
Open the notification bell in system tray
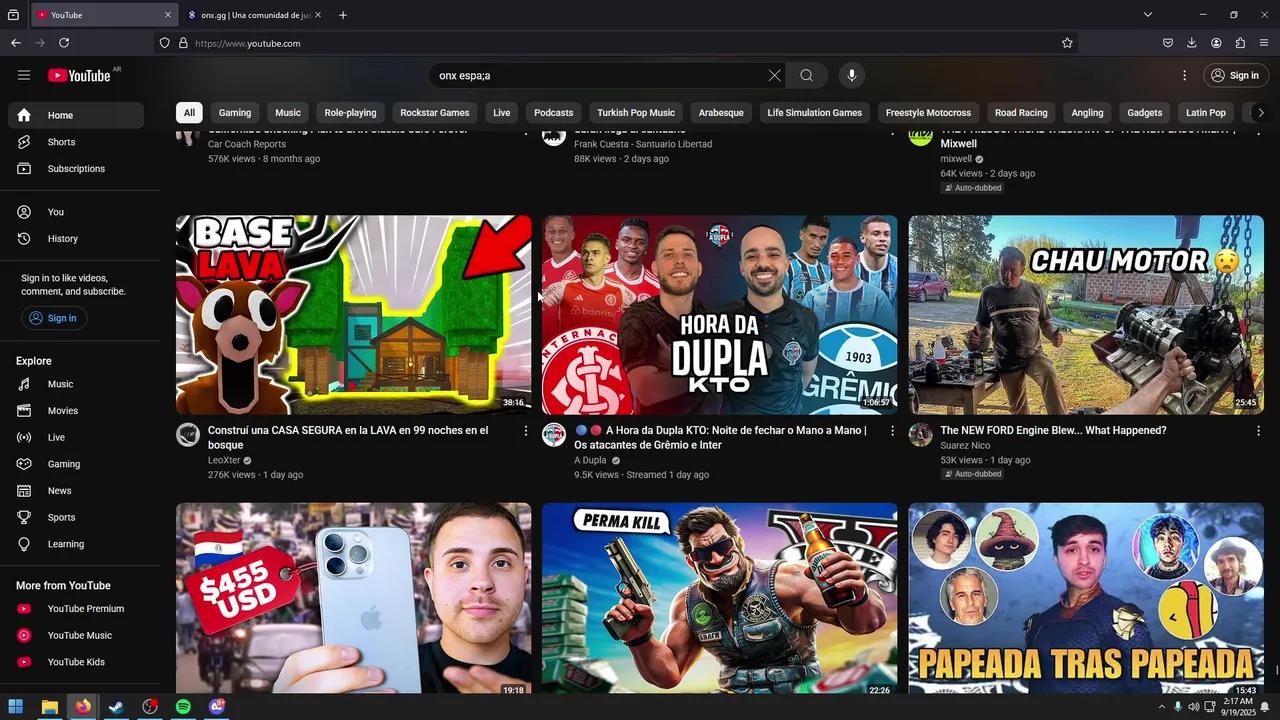click(1265, 707)
